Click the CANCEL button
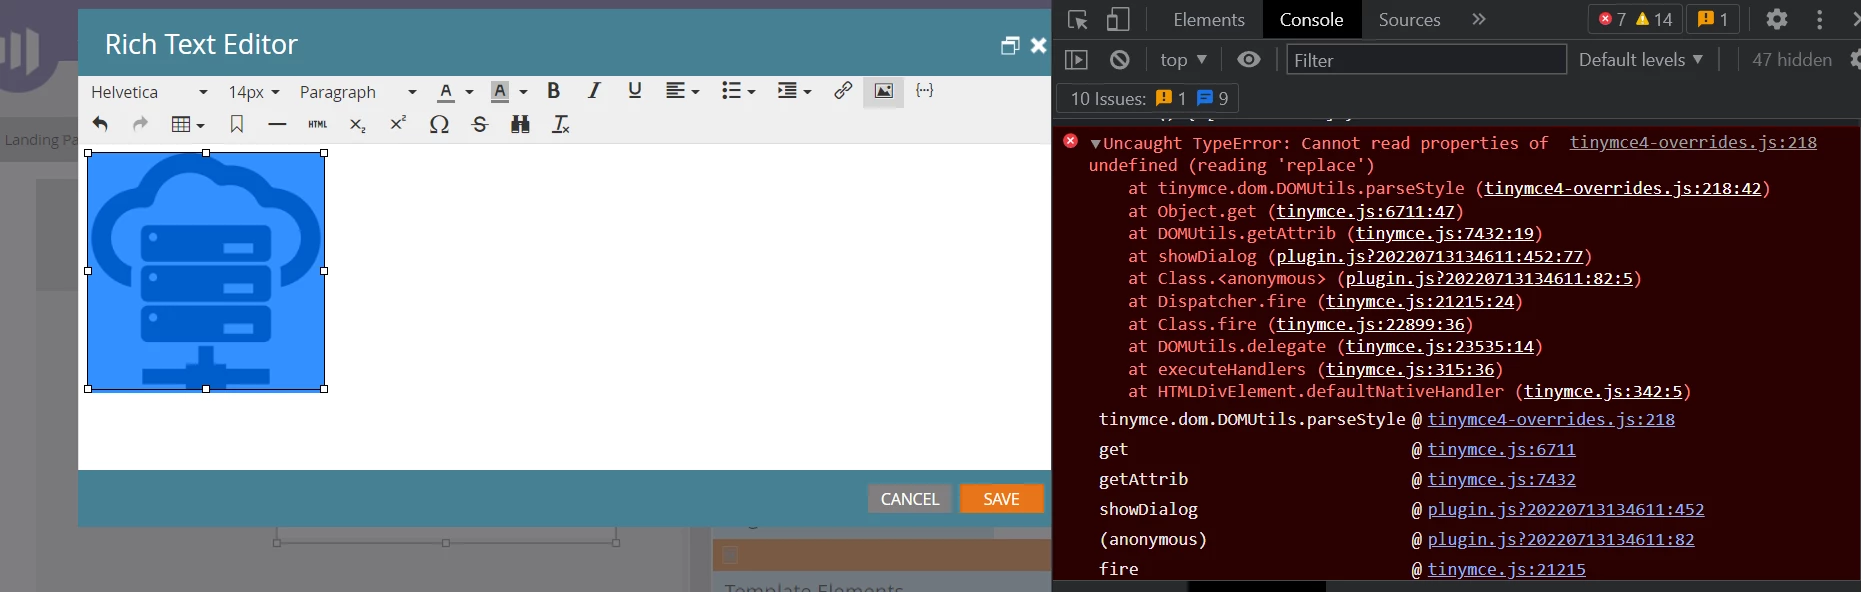This screenshot has width=1861, height=592. 910,499
